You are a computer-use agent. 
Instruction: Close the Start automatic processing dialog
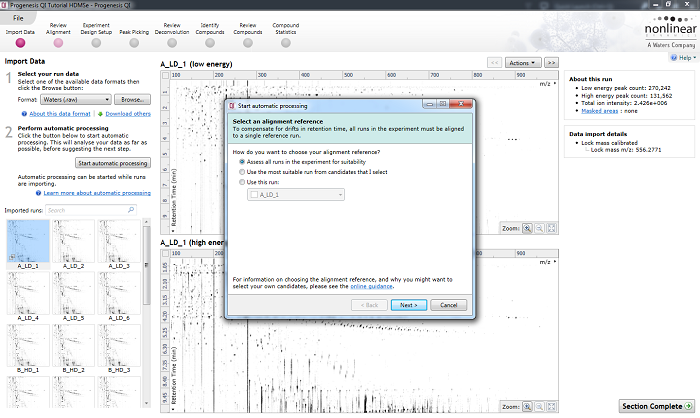(x=461, y=104)
